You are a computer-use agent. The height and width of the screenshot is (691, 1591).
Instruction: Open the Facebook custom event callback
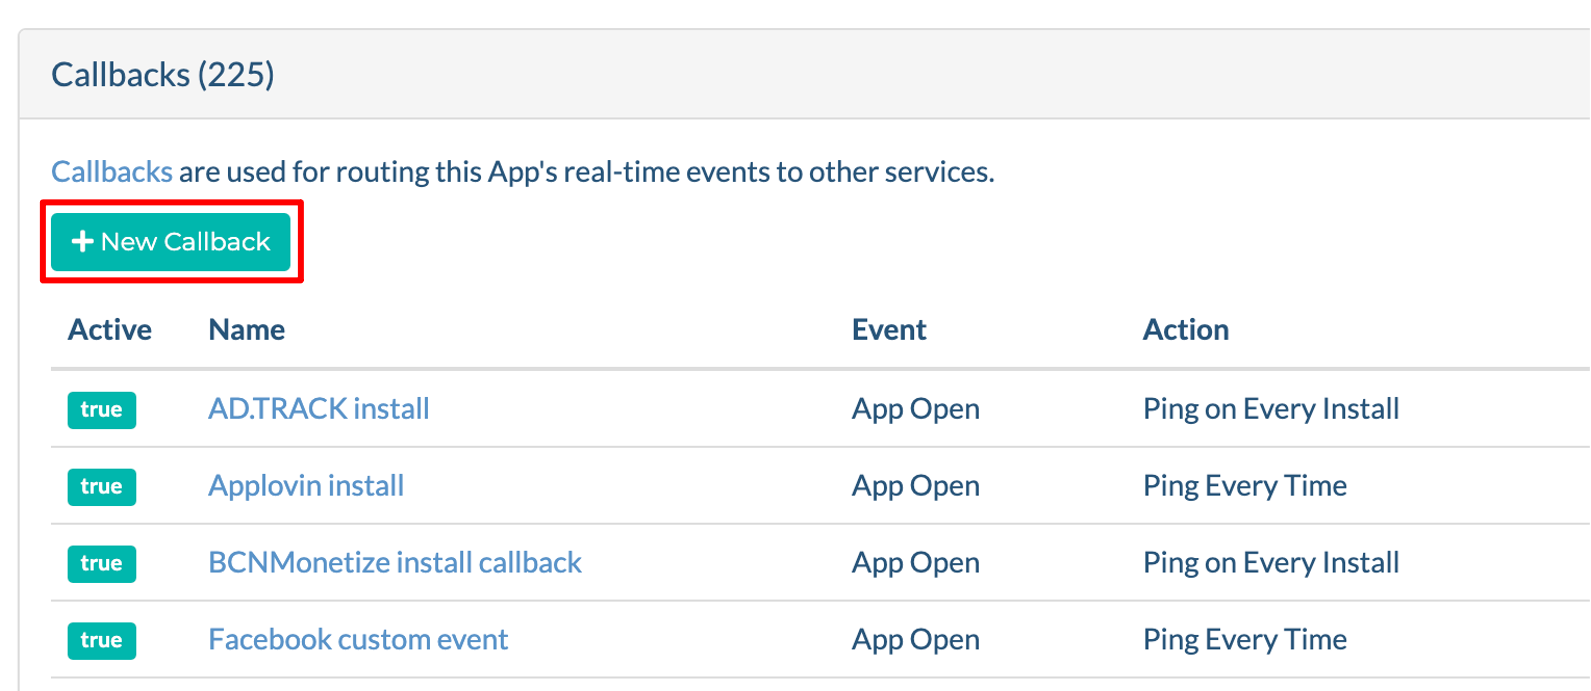pos(358,640)
